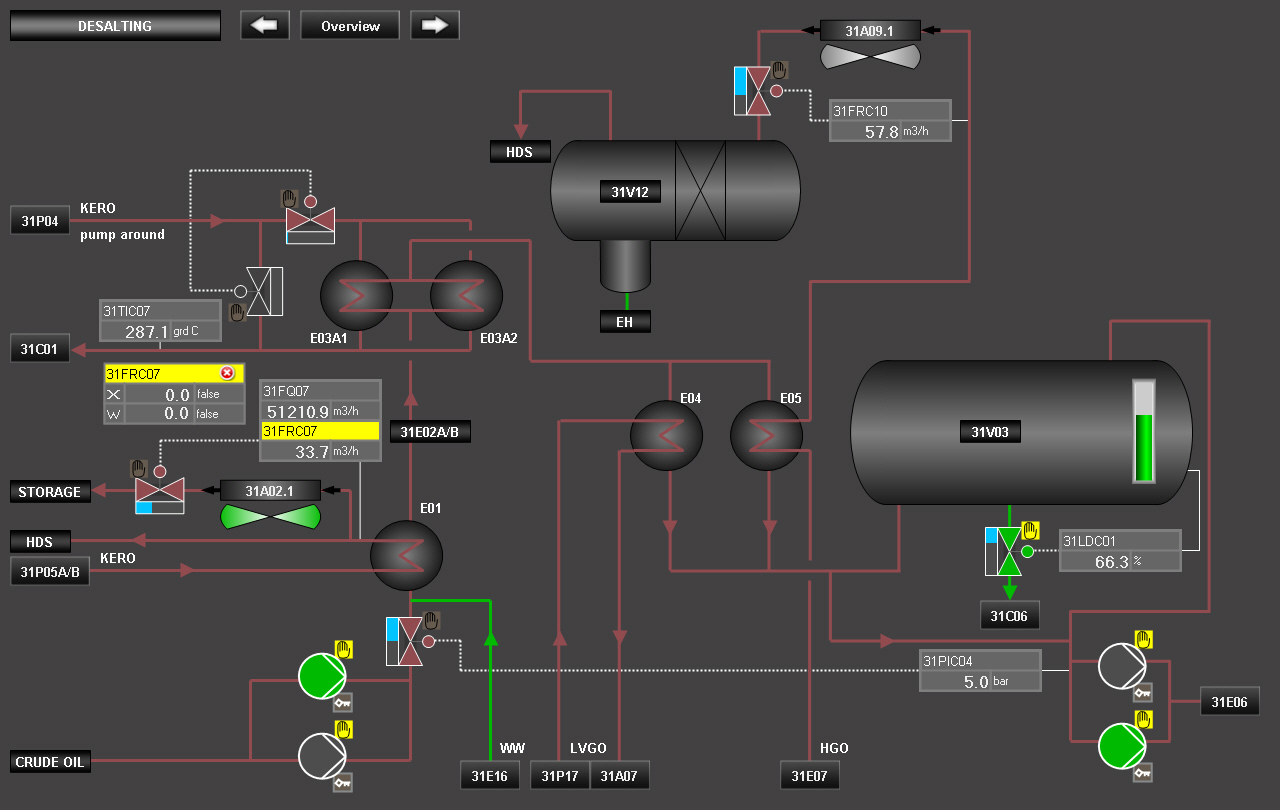The width and height of the screenshot is (1280, 810).
Task: Jump to 31C01 link
Action: click(x=40, y=349)
